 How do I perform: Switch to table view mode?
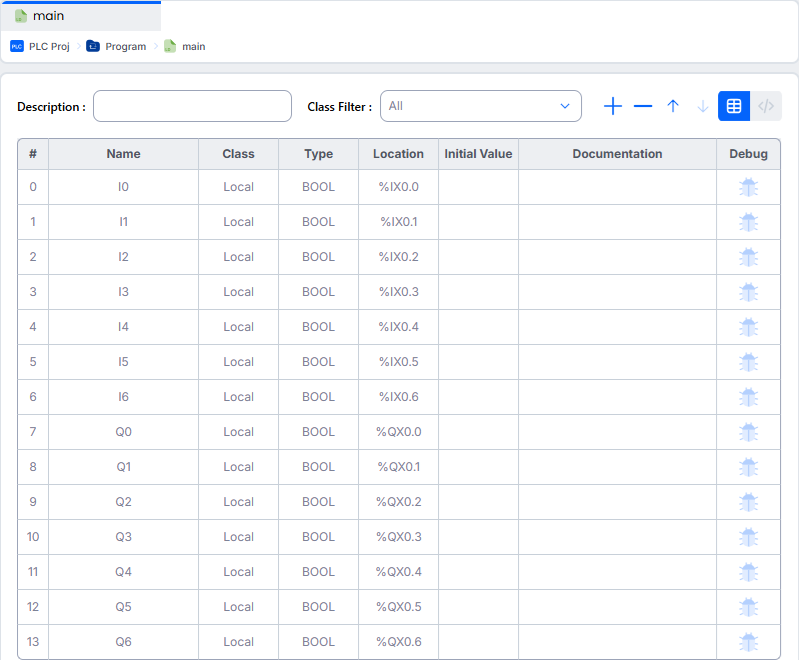(x=734, y=106)
